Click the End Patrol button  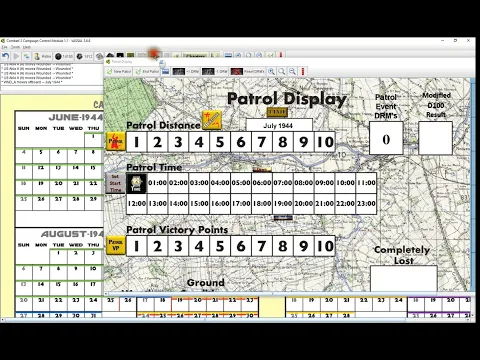[147, 71]
